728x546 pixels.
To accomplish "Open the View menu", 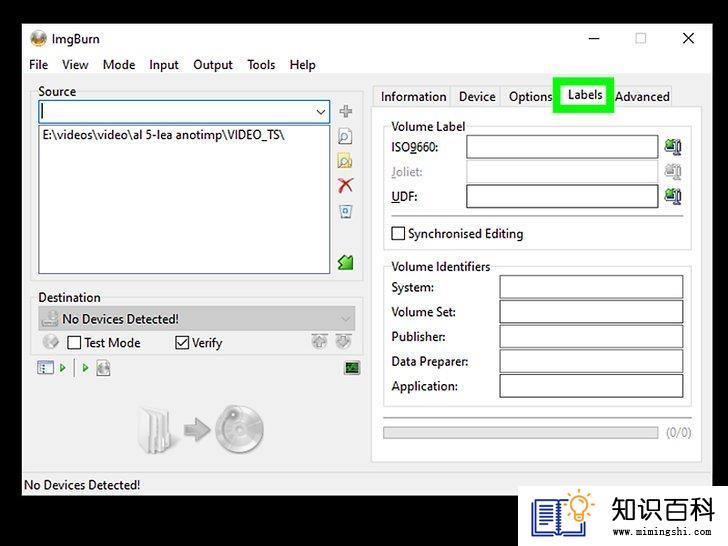I will (75, 65).
